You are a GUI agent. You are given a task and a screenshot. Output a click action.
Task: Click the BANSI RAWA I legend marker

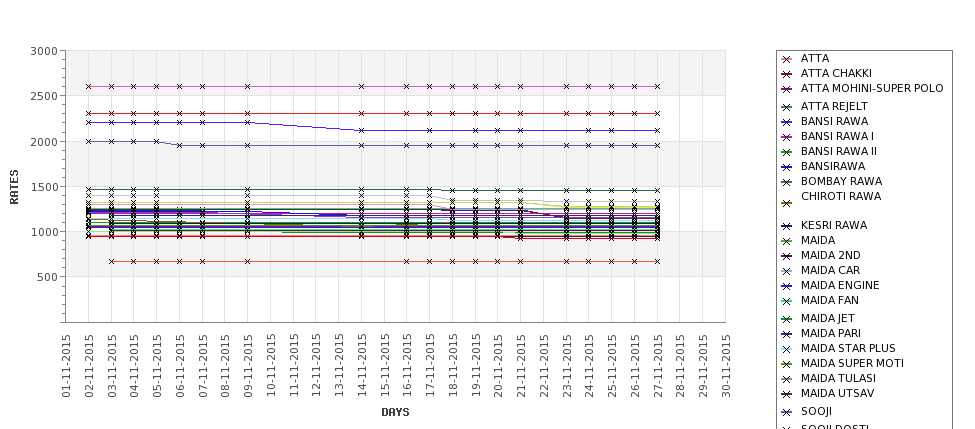pyautogui.click(x=787, y=137)
